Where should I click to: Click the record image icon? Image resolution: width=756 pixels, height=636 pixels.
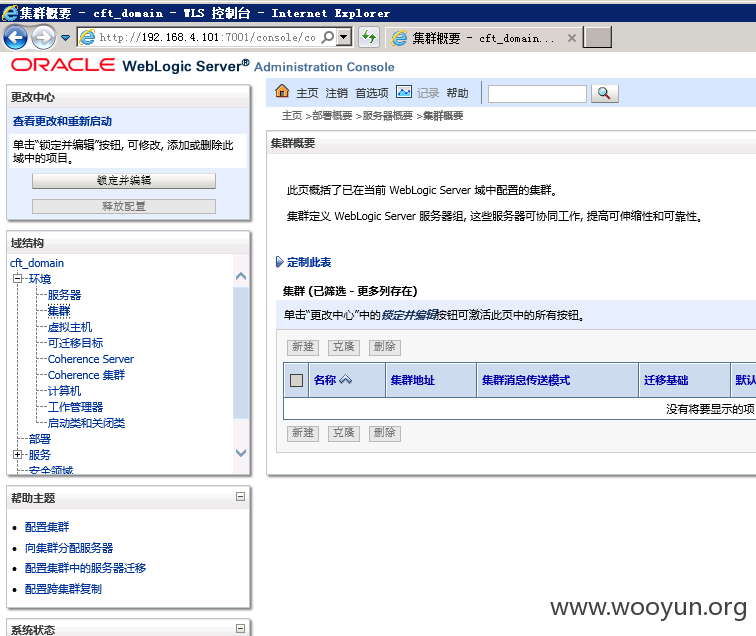point(404,91)
